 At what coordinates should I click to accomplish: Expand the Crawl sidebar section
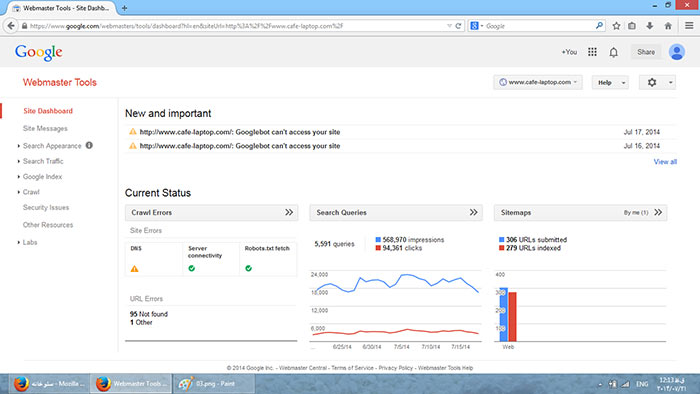[31, 192]
